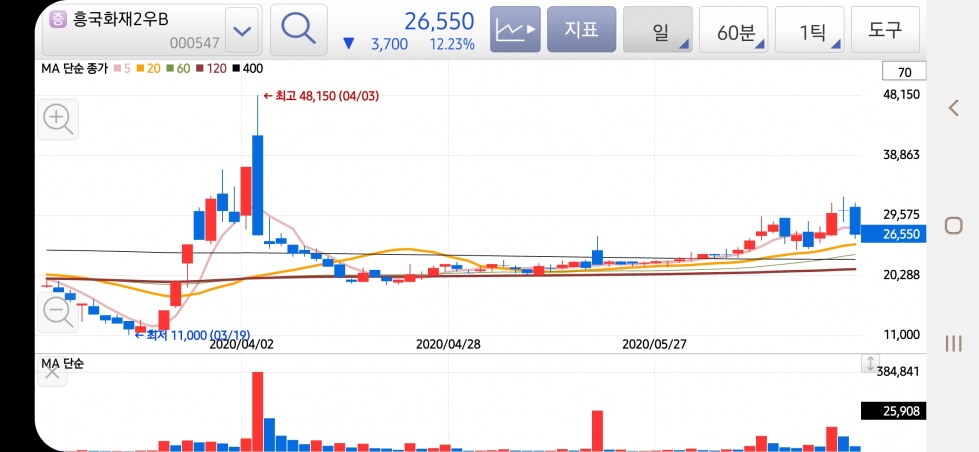Tap the 최고 48,150 (04/03) high marker
The height and width of the screenshot is (452, 979).
point(321,96)
